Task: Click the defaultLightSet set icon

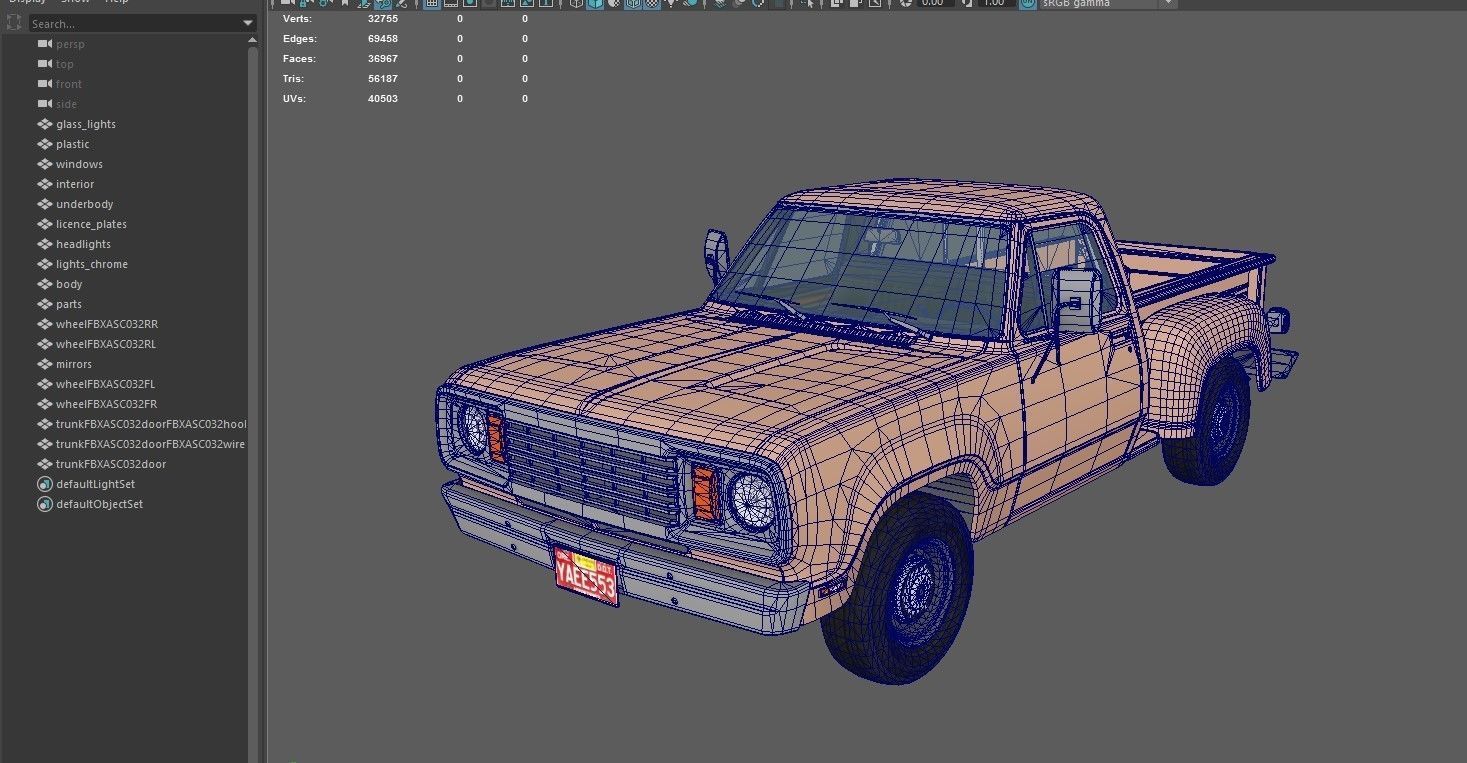Action: [x=44, y=484]
